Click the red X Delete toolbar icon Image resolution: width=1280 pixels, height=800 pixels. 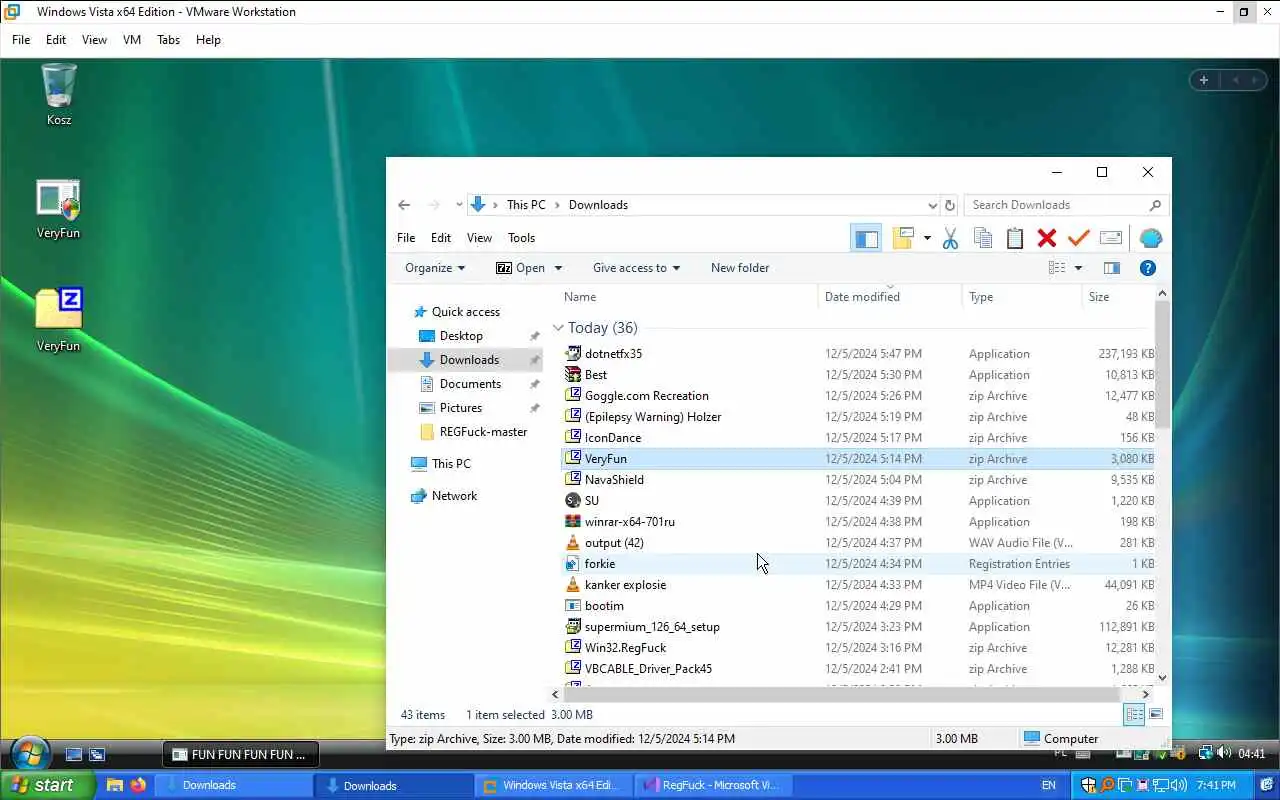1047,238
